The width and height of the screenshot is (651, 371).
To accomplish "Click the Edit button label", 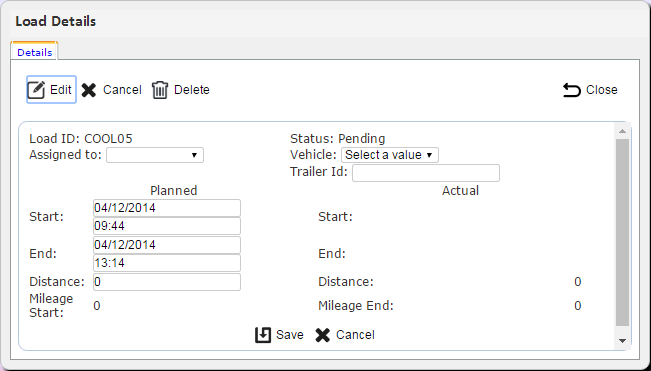I will [61, 90].
